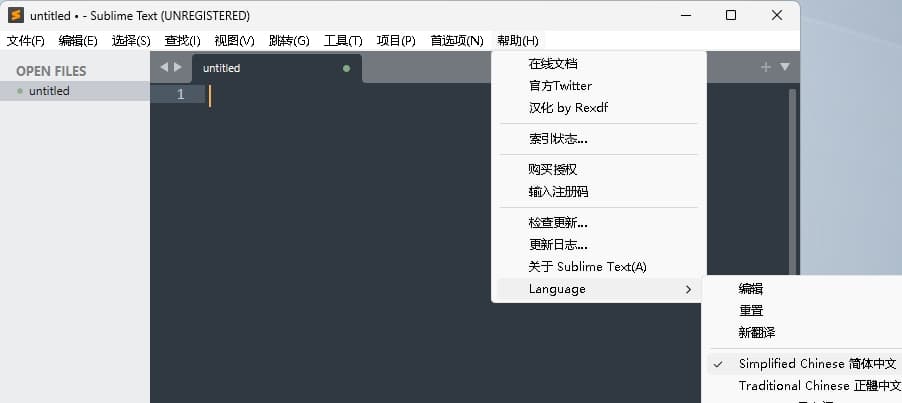Add a new tab with plus icon
The image size is (902, 403).
click(766, 67)
